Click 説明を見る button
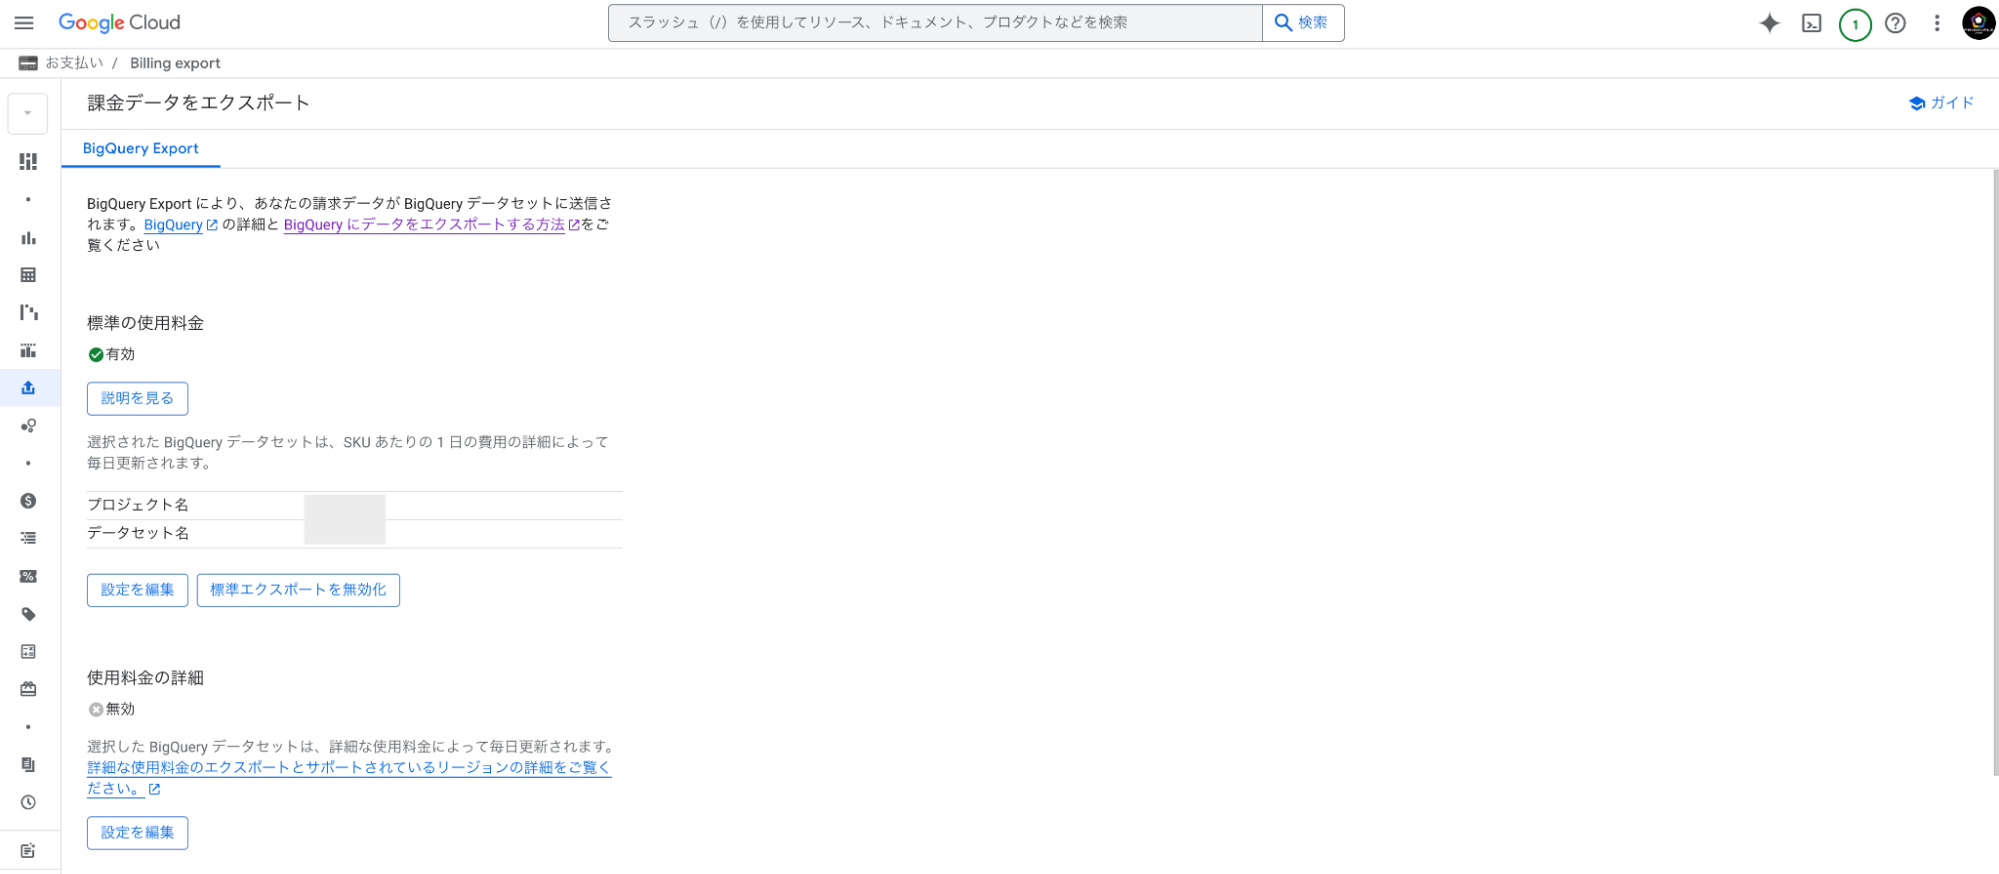This screenshot has height=874, width=1999. pyautogui.click(x=137, y=398)
